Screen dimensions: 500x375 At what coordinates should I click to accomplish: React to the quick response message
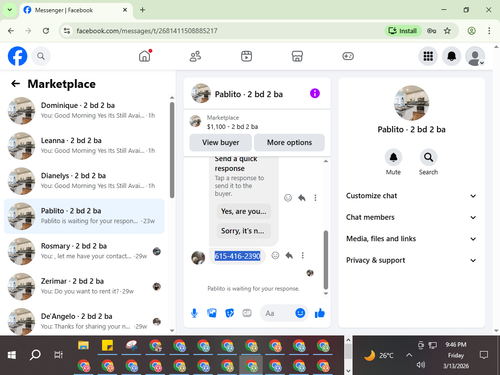[288, 198]
